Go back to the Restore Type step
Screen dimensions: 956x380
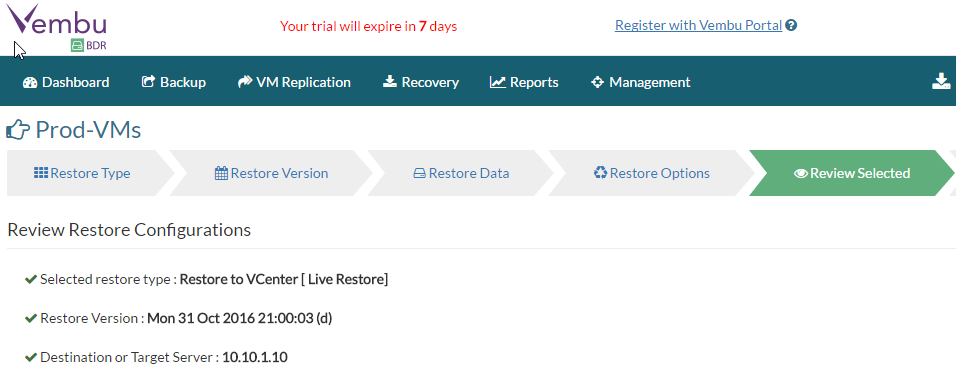[90, 173]
